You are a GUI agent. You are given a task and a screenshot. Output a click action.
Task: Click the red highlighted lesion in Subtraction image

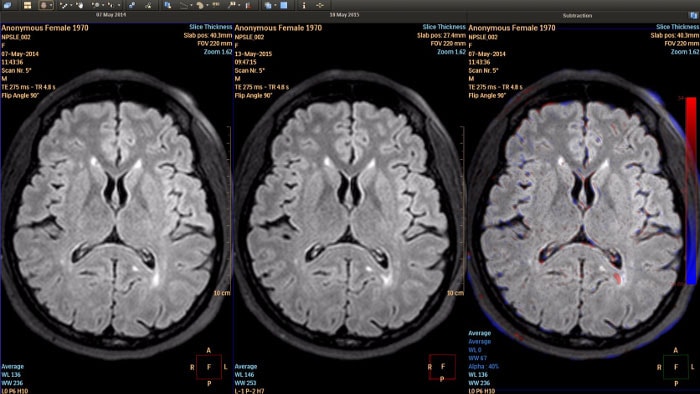[x=617, y=279]
